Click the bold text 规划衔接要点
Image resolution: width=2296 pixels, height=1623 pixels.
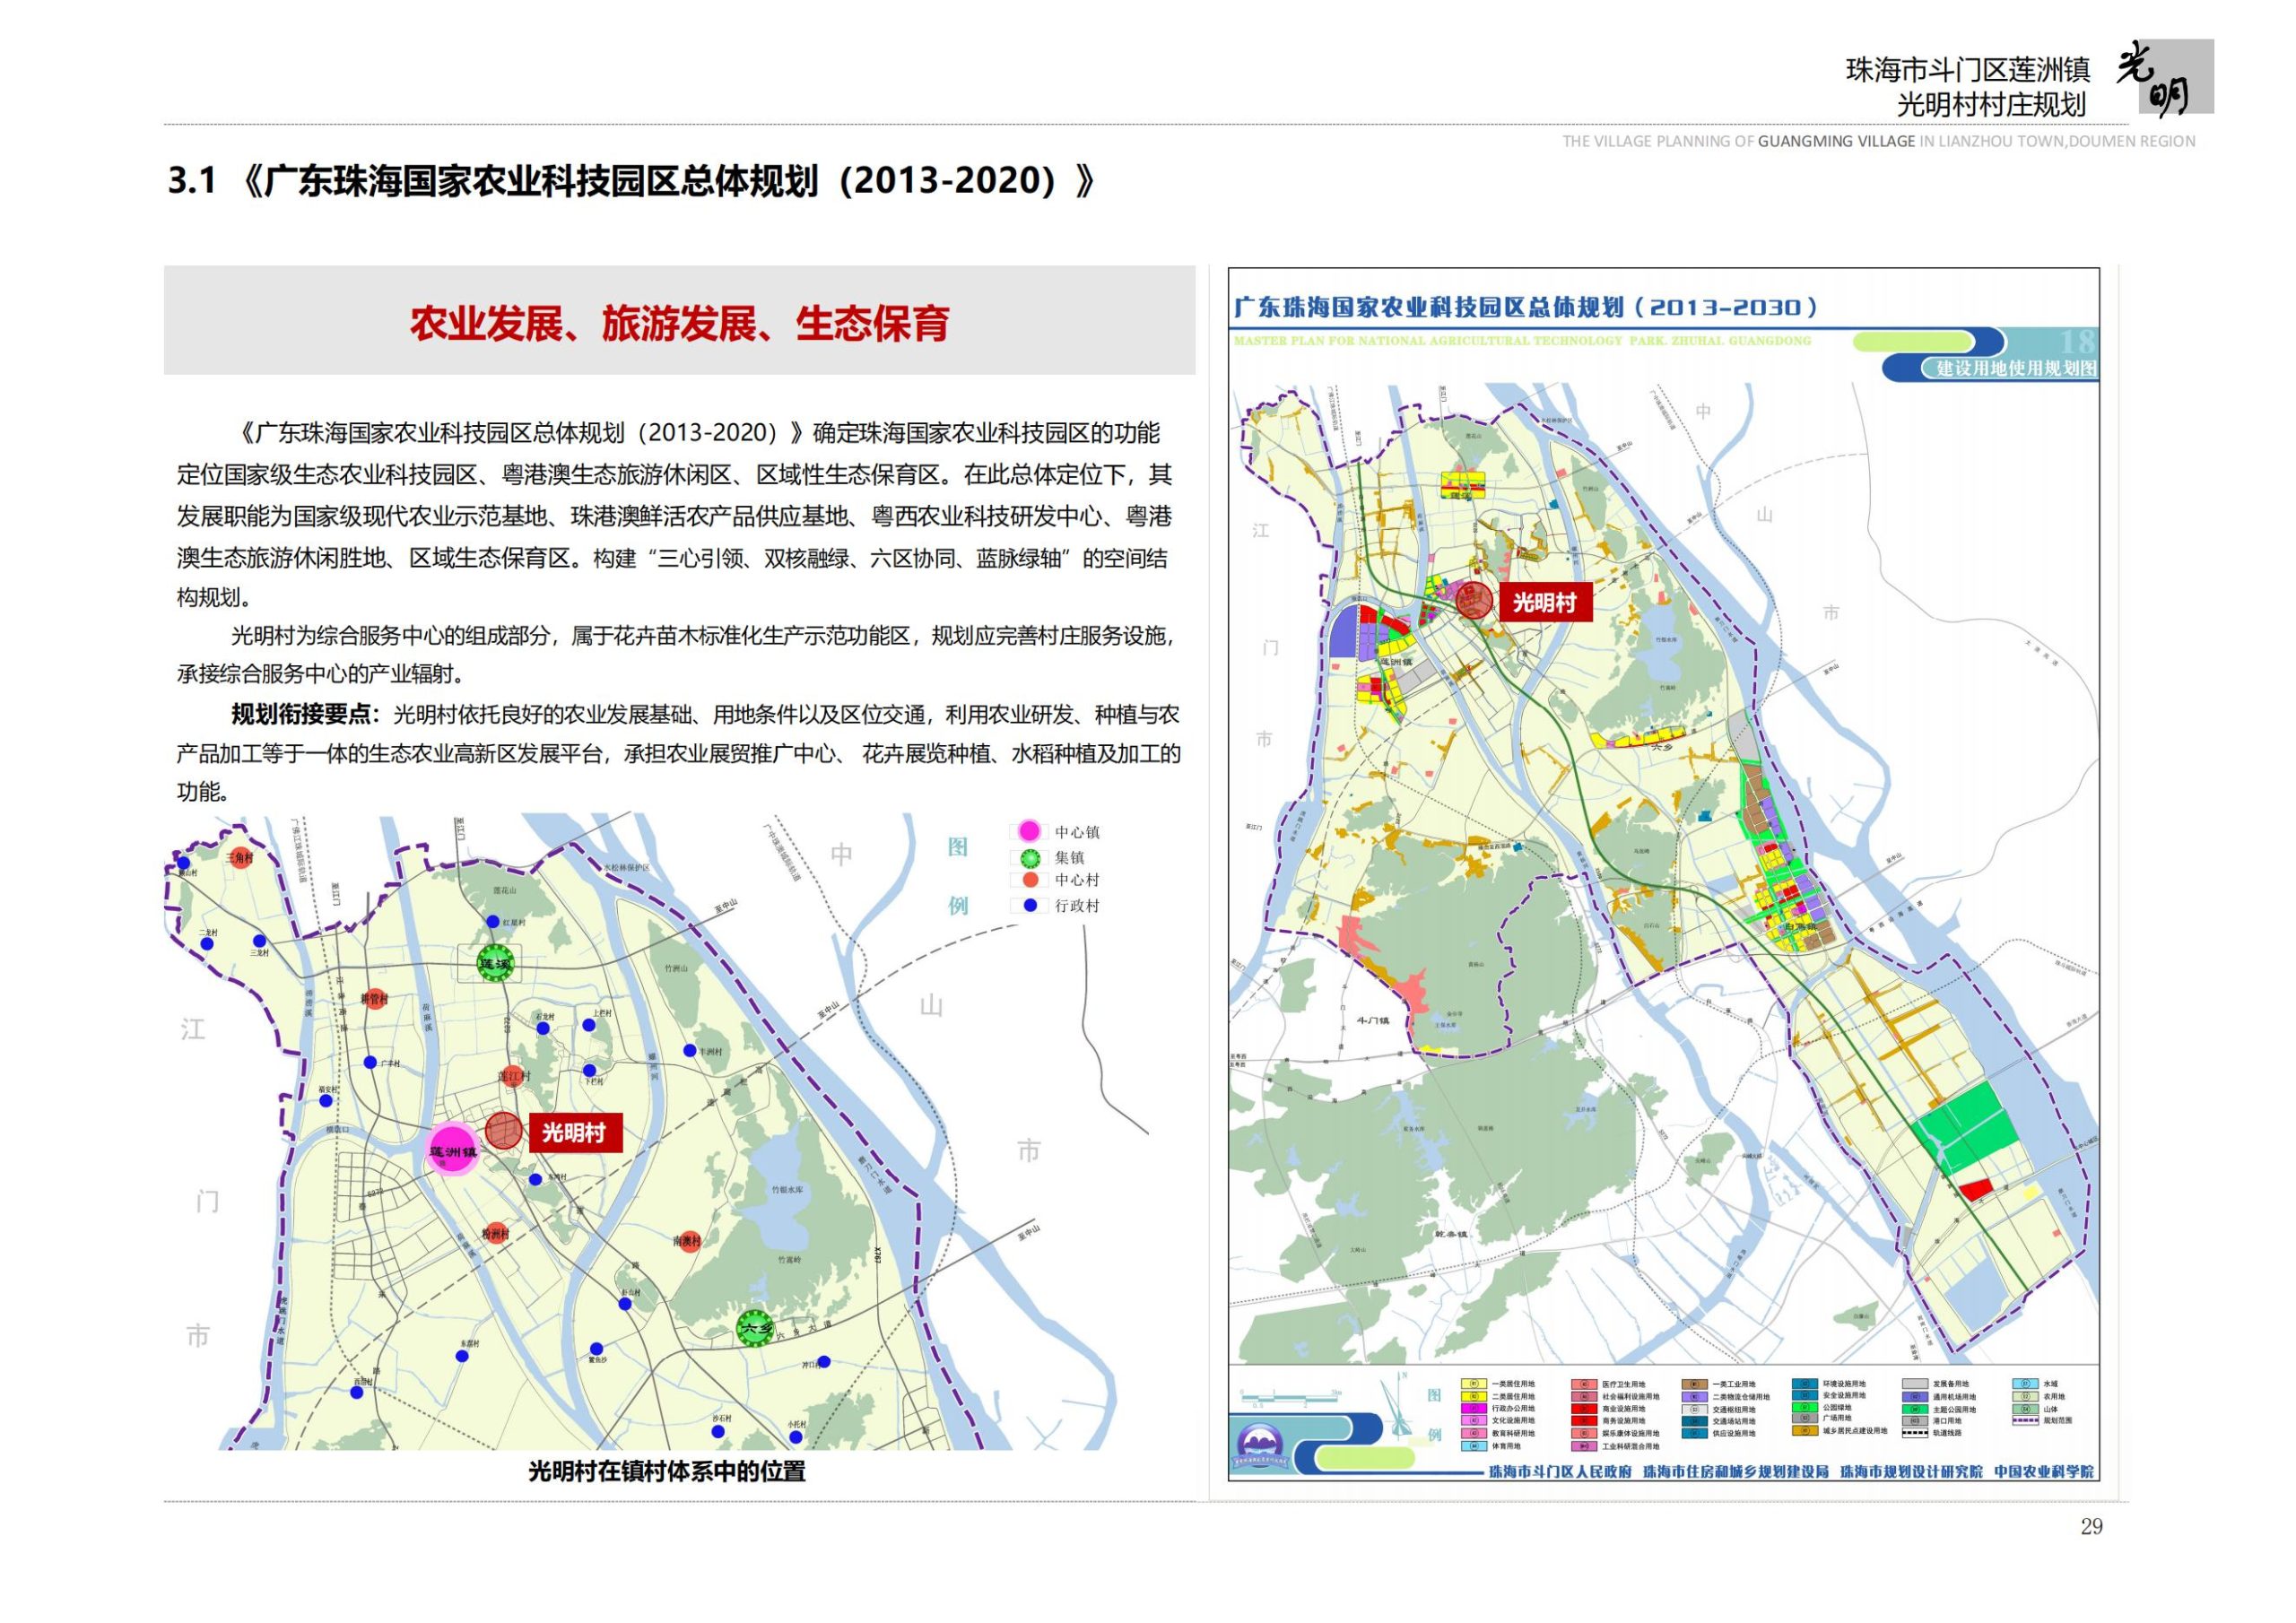[x=305, y=714]
